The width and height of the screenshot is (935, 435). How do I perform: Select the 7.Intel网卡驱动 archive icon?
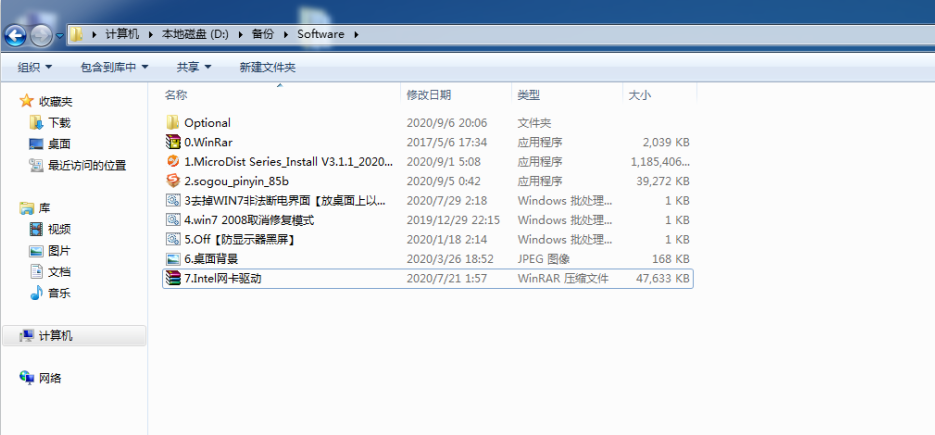[173, 278]
